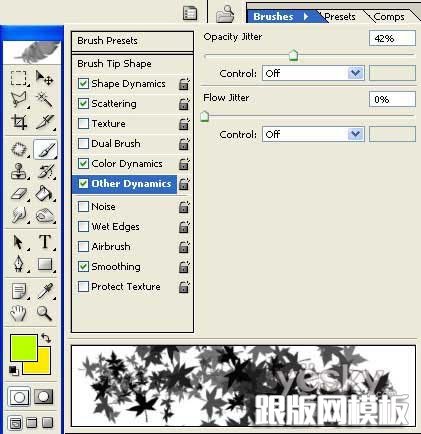This screenshot has width=421, height=434.
Task: Switch to the Tool Presets tab
Action: [340, 16]
